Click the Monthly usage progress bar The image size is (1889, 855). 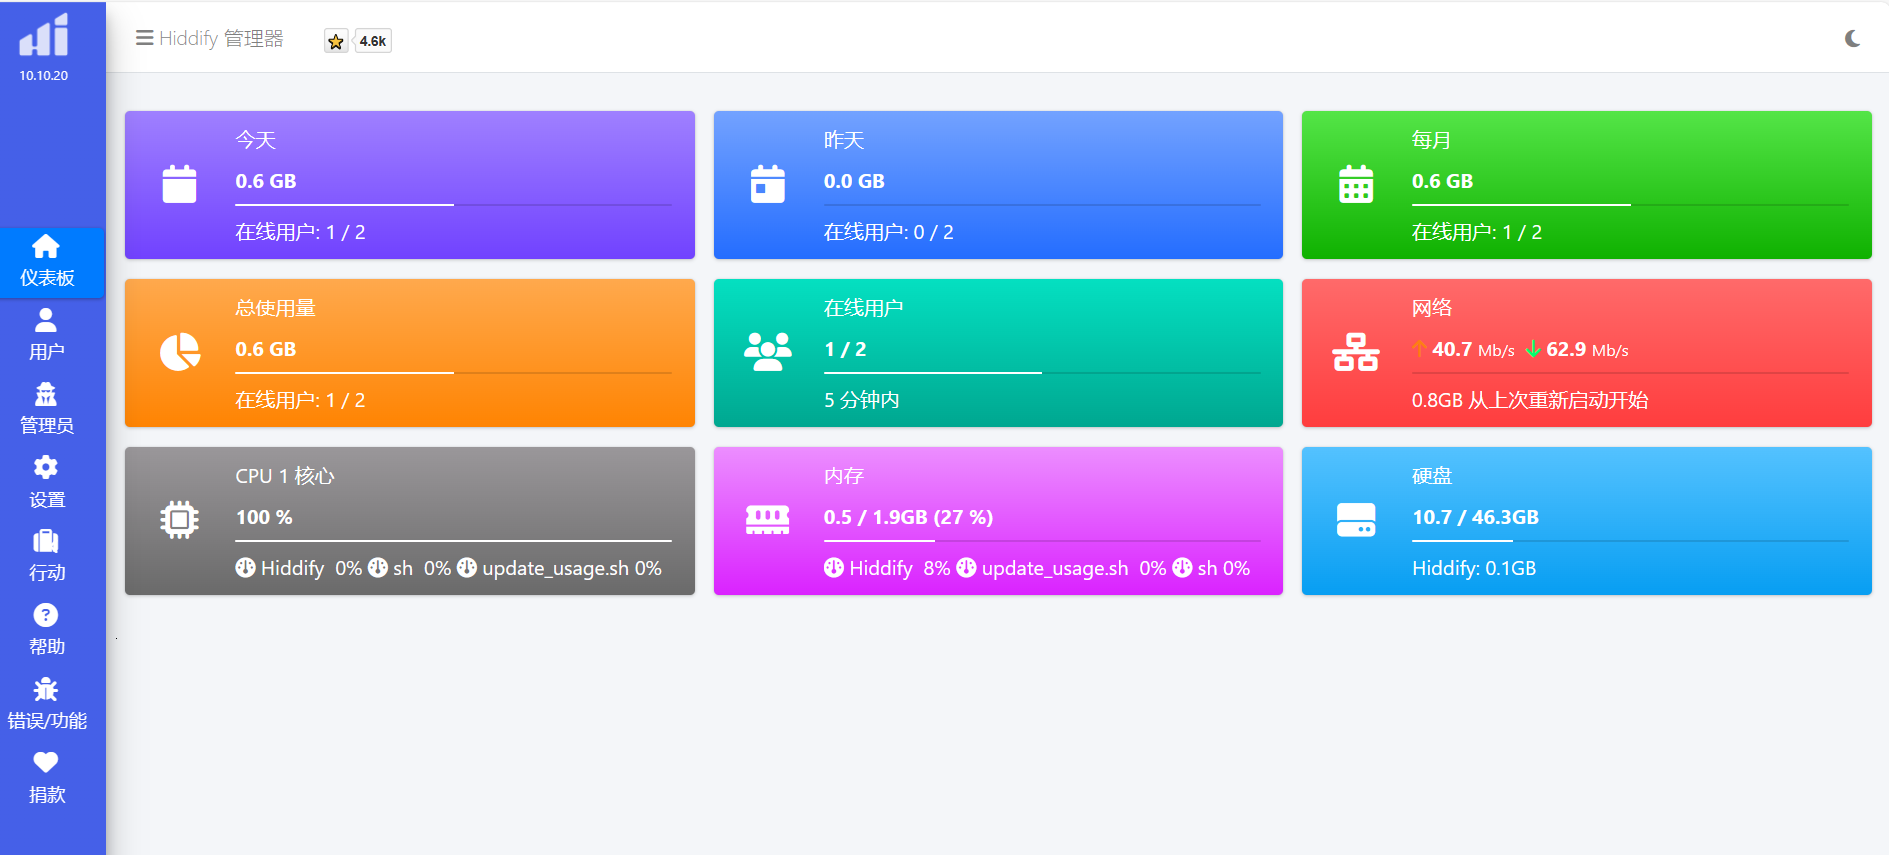(1630, 205)
